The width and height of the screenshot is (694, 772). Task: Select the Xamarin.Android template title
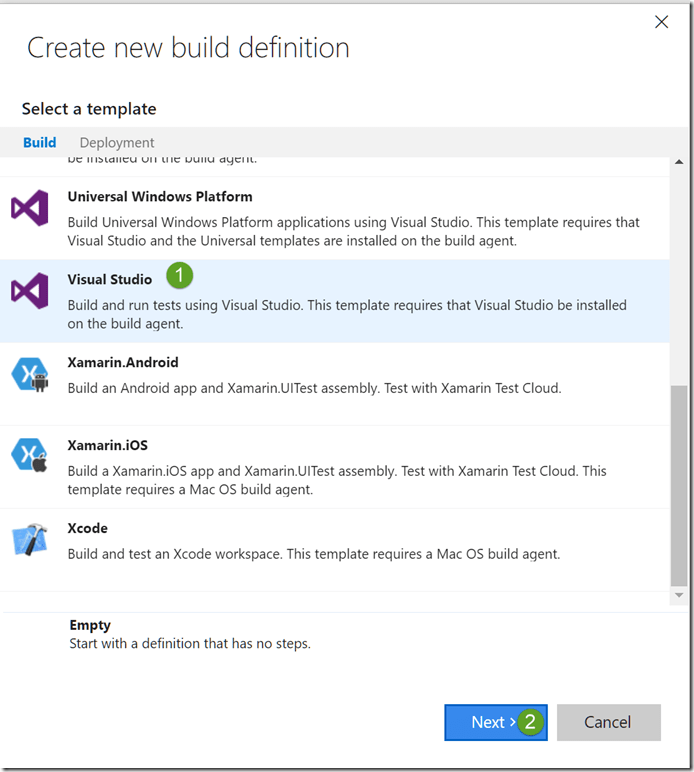click(x=123, y=362)
